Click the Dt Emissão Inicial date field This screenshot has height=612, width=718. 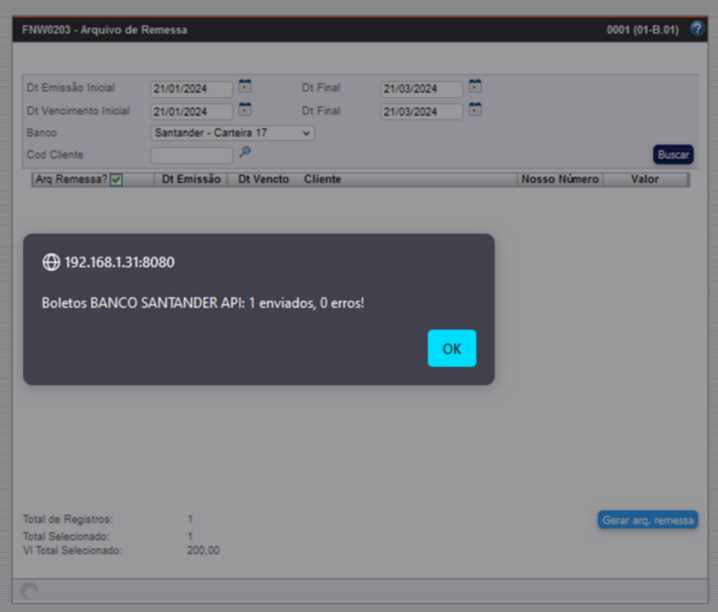[x=191, y=89]
